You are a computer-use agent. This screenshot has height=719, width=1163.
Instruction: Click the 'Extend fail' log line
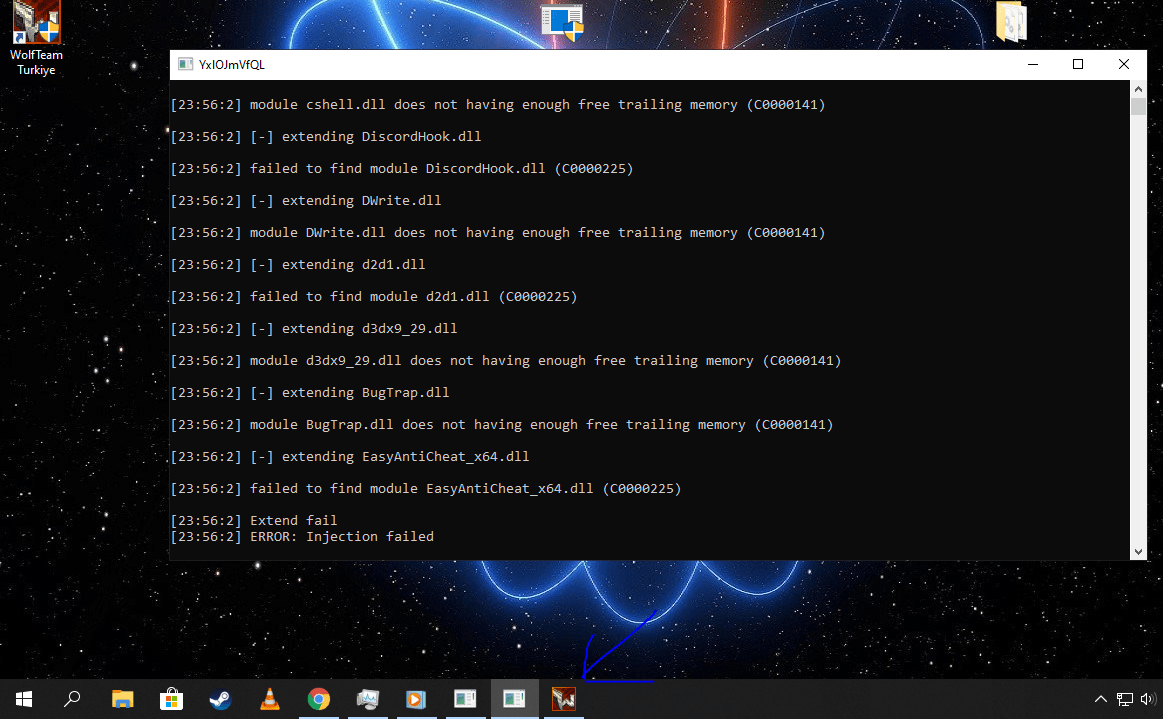click(254, 520)
